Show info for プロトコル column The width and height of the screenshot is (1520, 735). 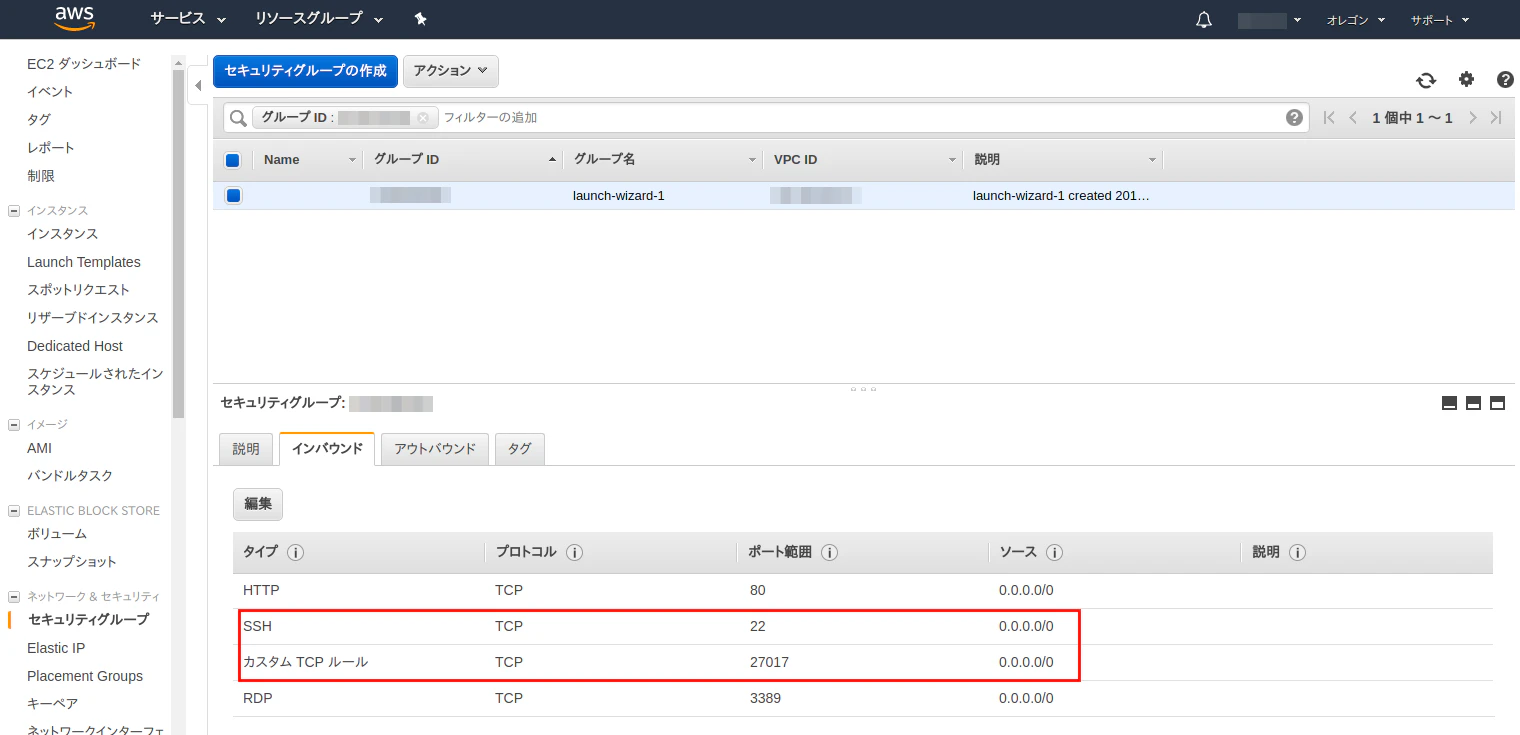574,552
